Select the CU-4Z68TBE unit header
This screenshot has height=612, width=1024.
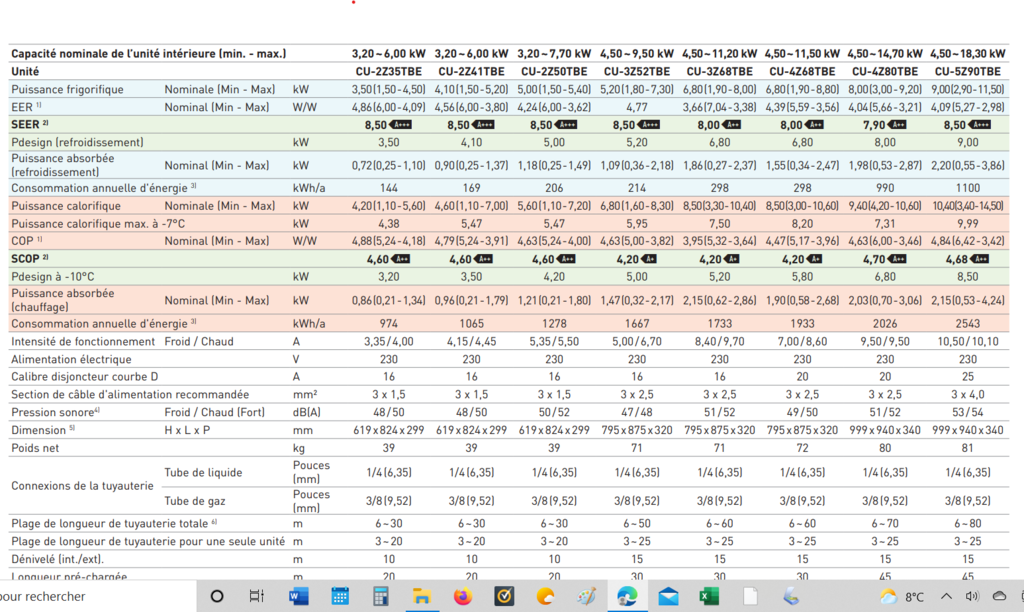click(x=802, y=71)
